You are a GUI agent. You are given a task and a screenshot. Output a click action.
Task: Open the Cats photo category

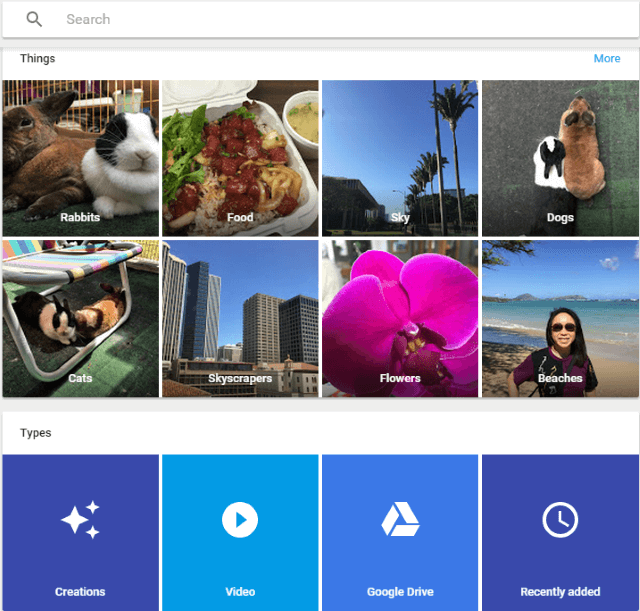(x=80, y=318)
